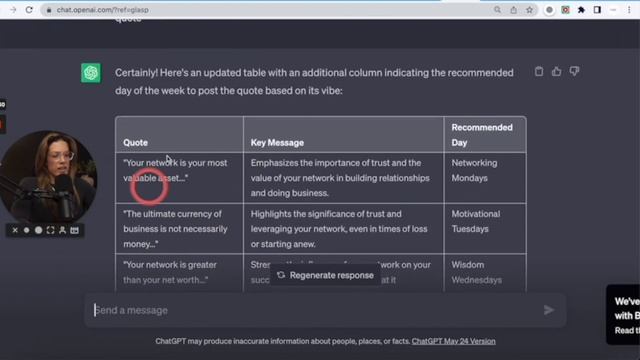The height and width of the screenshot is (360, 640).
Task: Give the response a thumbs up
Action: click(x=556, y=71)
